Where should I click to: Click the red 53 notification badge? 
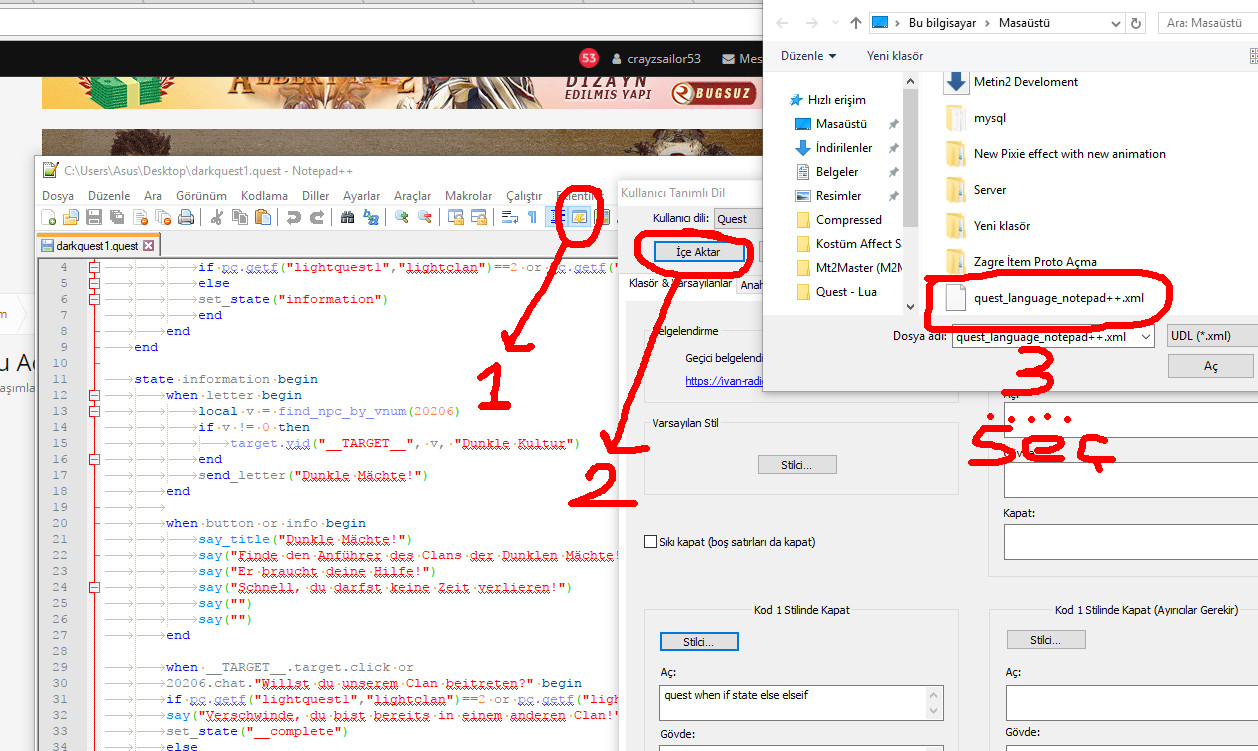coord(589,58)
